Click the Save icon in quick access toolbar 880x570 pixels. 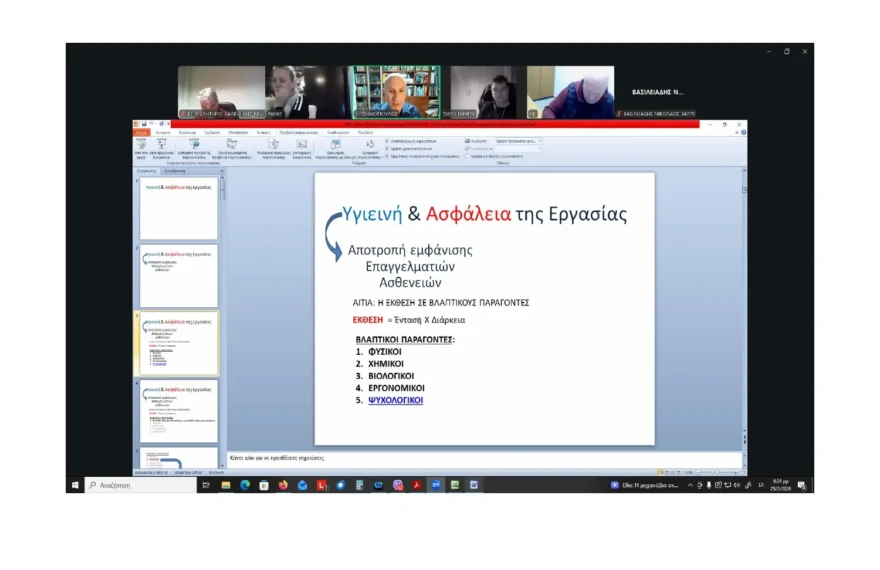[144, 124]
